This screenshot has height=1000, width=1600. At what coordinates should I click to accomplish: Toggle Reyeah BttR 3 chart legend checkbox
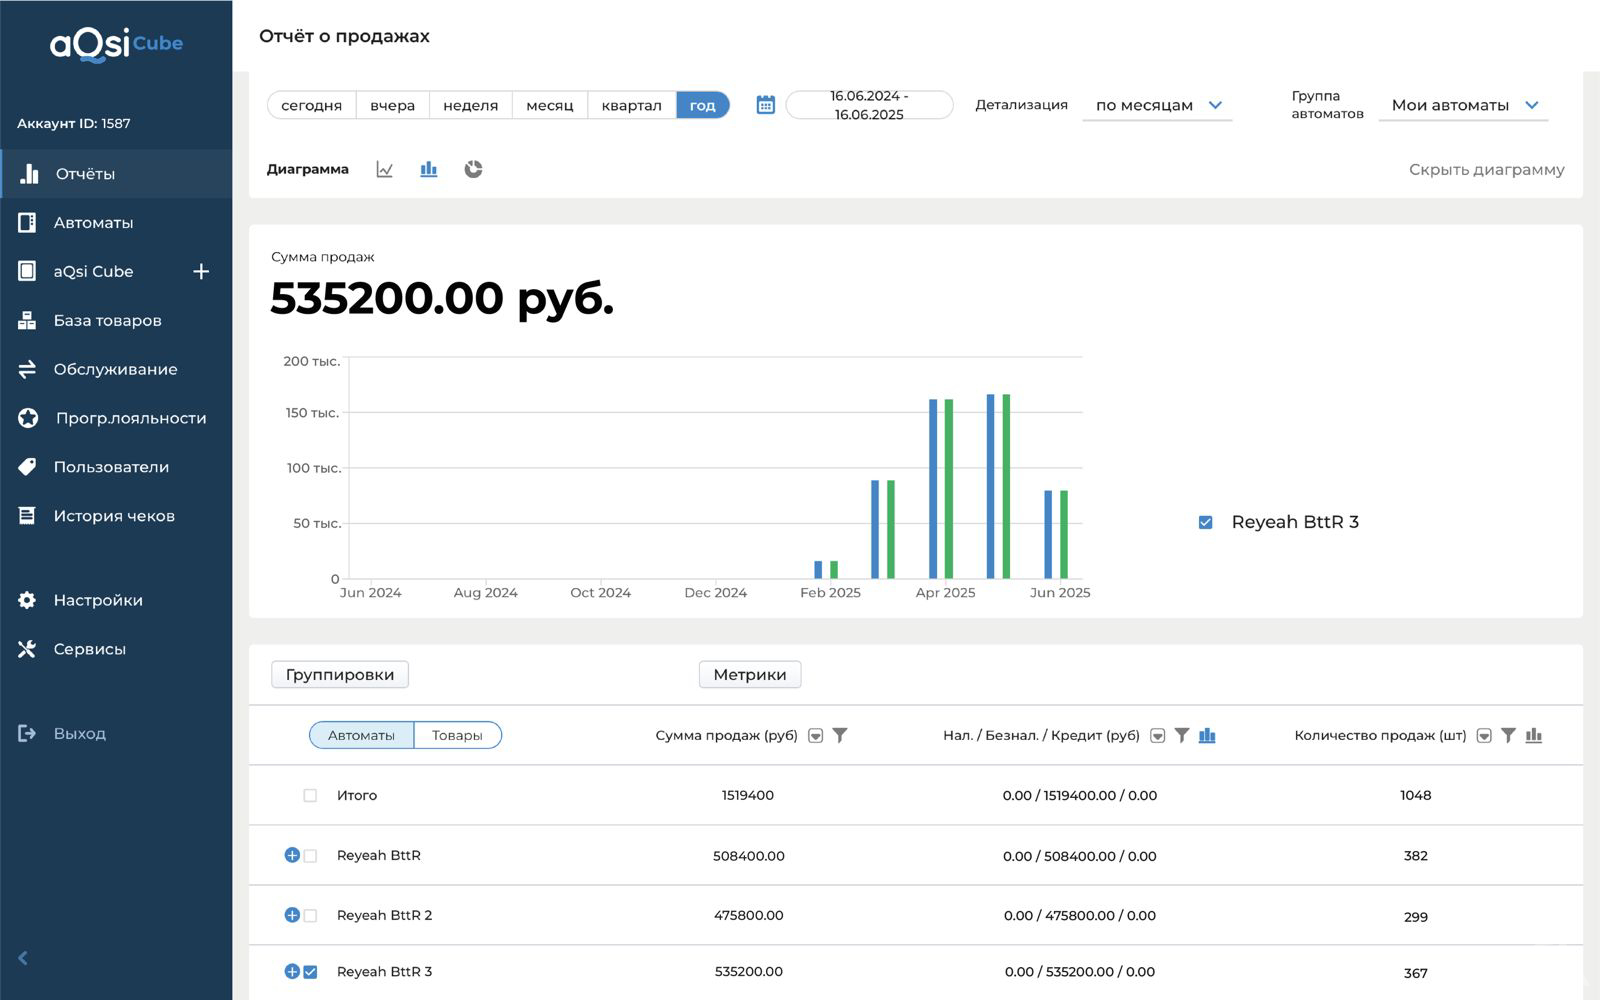[1205, 522]
